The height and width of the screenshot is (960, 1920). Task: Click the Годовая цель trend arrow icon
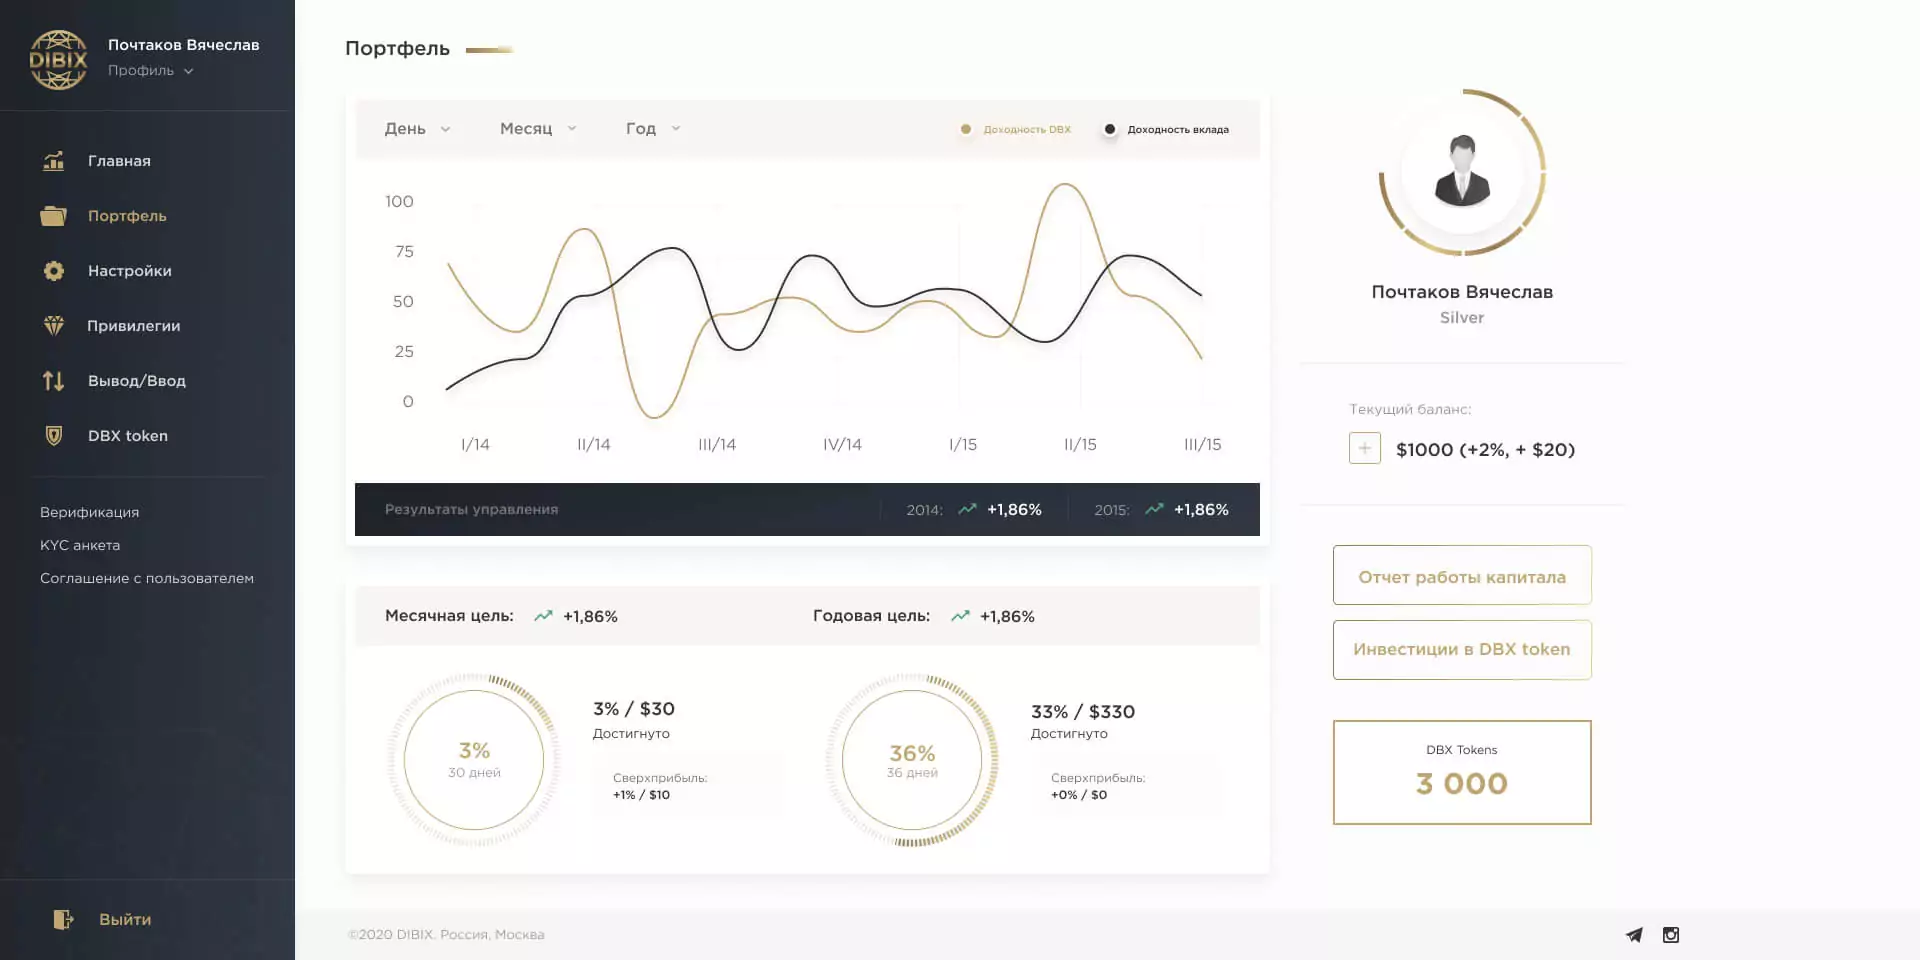pyautogui.click(x=960, y=616)
